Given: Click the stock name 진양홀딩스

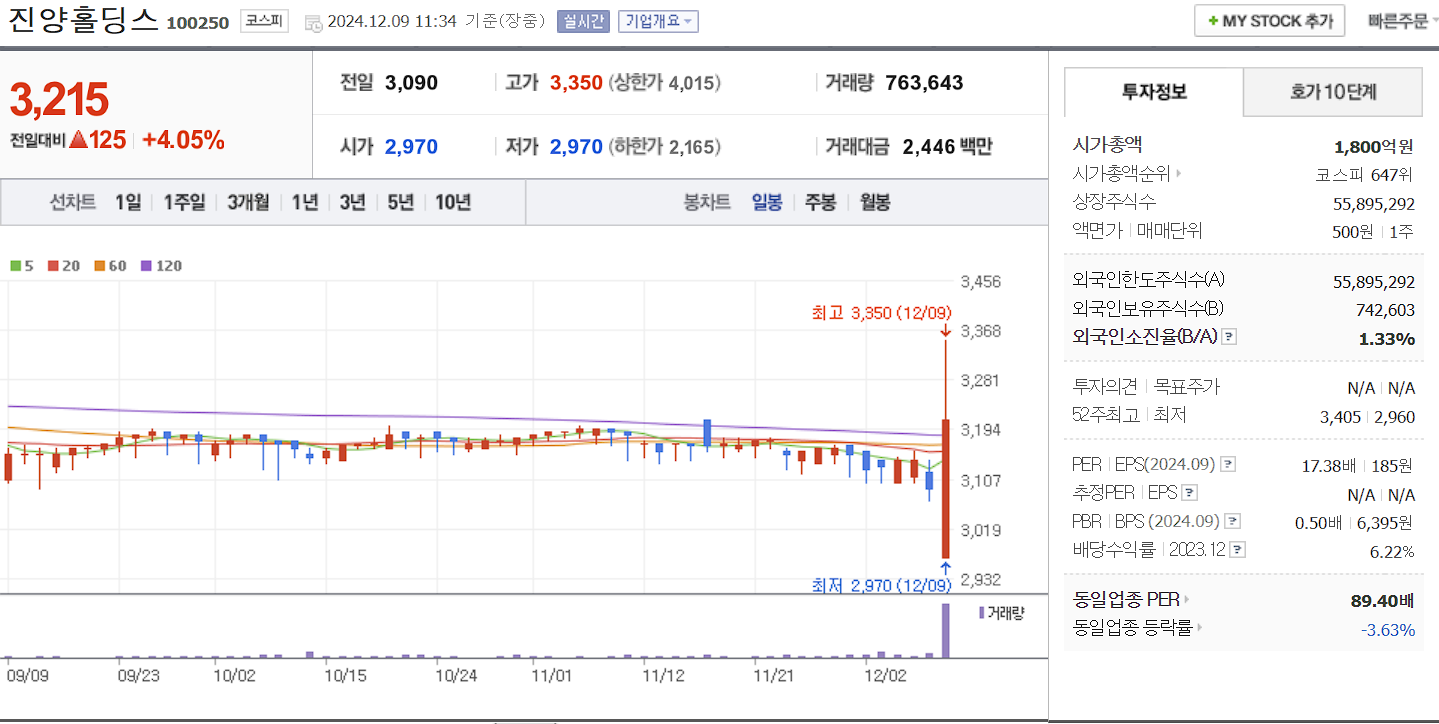Looking at the screenshot, I should (x=84, y=20).
